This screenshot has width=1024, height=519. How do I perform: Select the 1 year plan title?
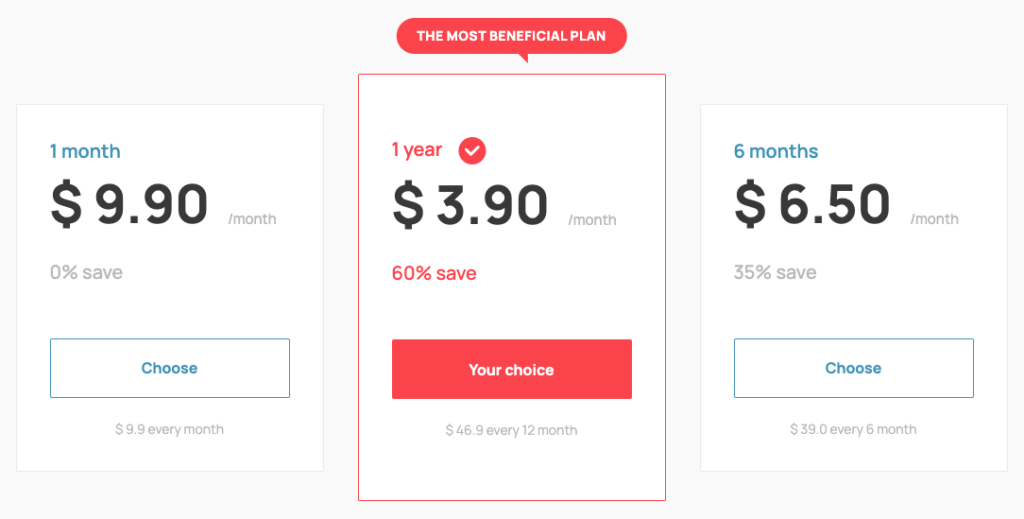tap(417, 150)
